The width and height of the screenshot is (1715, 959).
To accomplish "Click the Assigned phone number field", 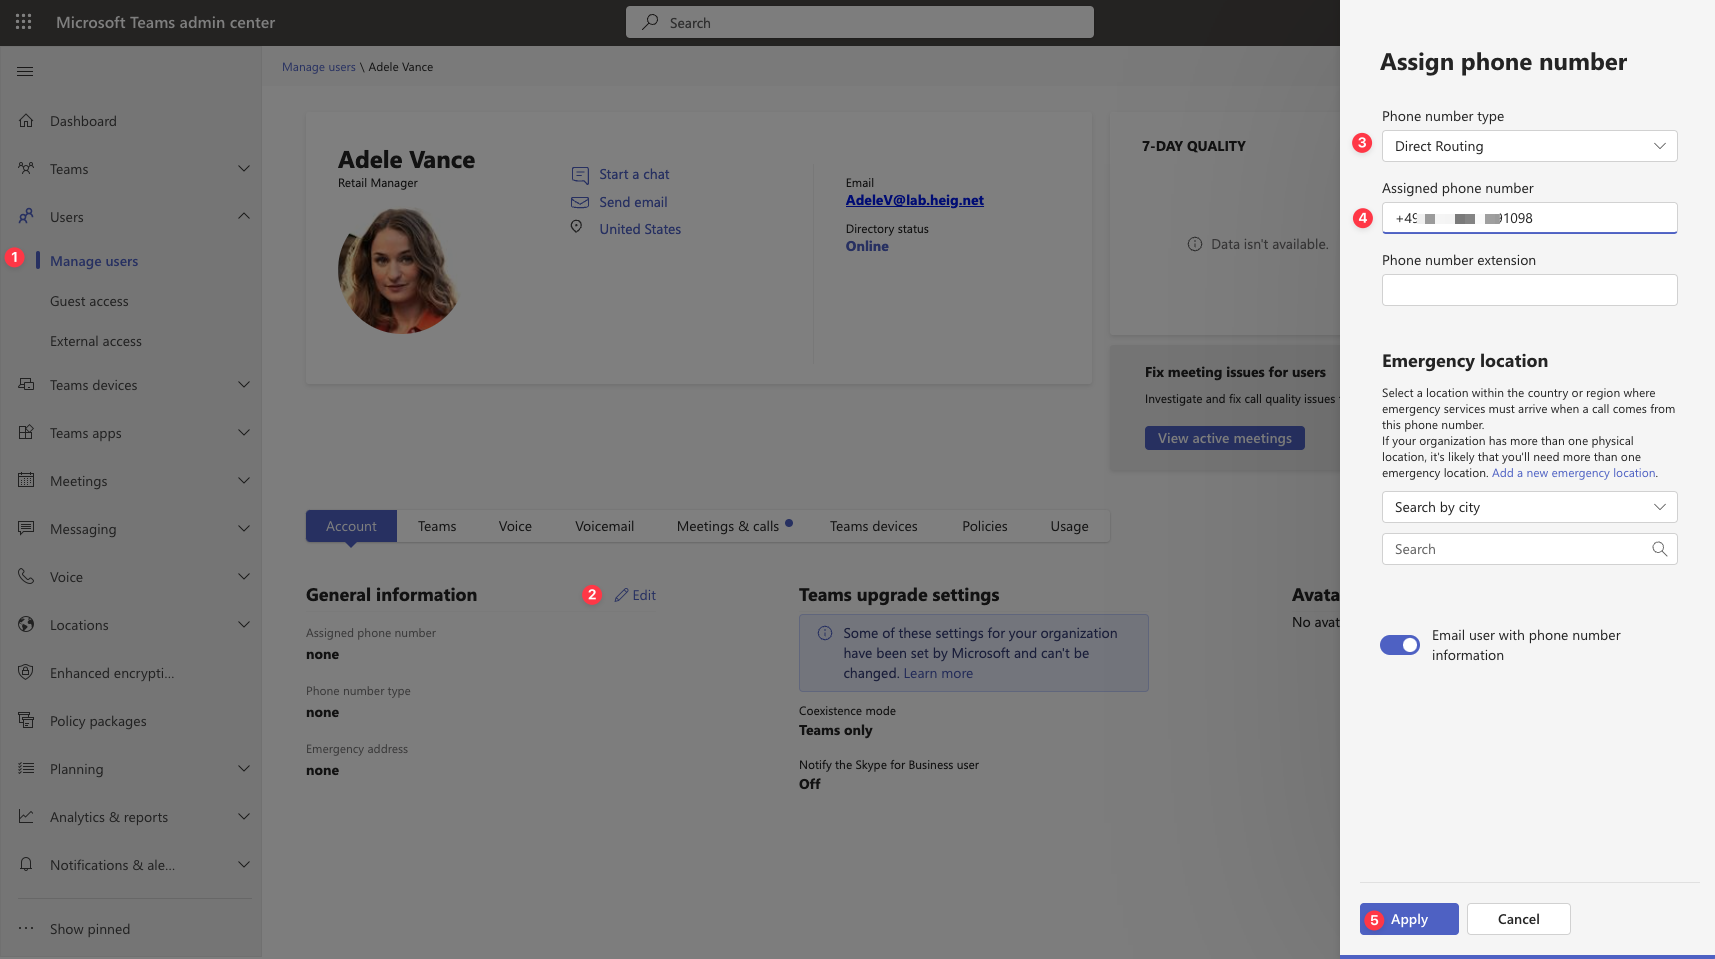I will [x=1530, y=218].
